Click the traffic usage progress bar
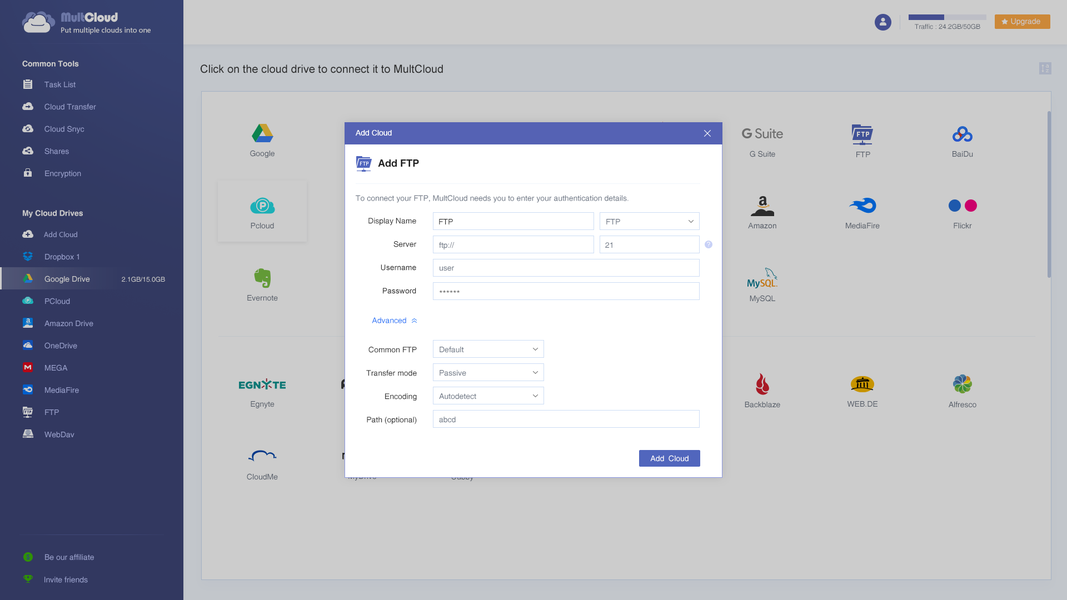 [947, 17]
